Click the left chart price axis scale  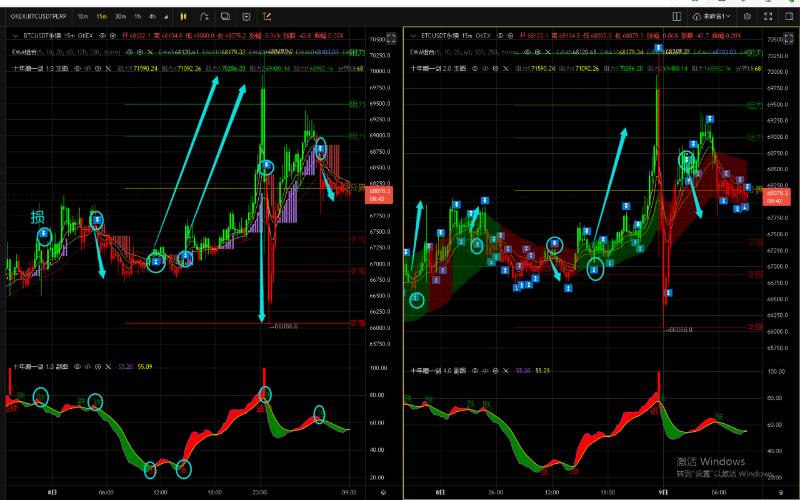point(380,200)
